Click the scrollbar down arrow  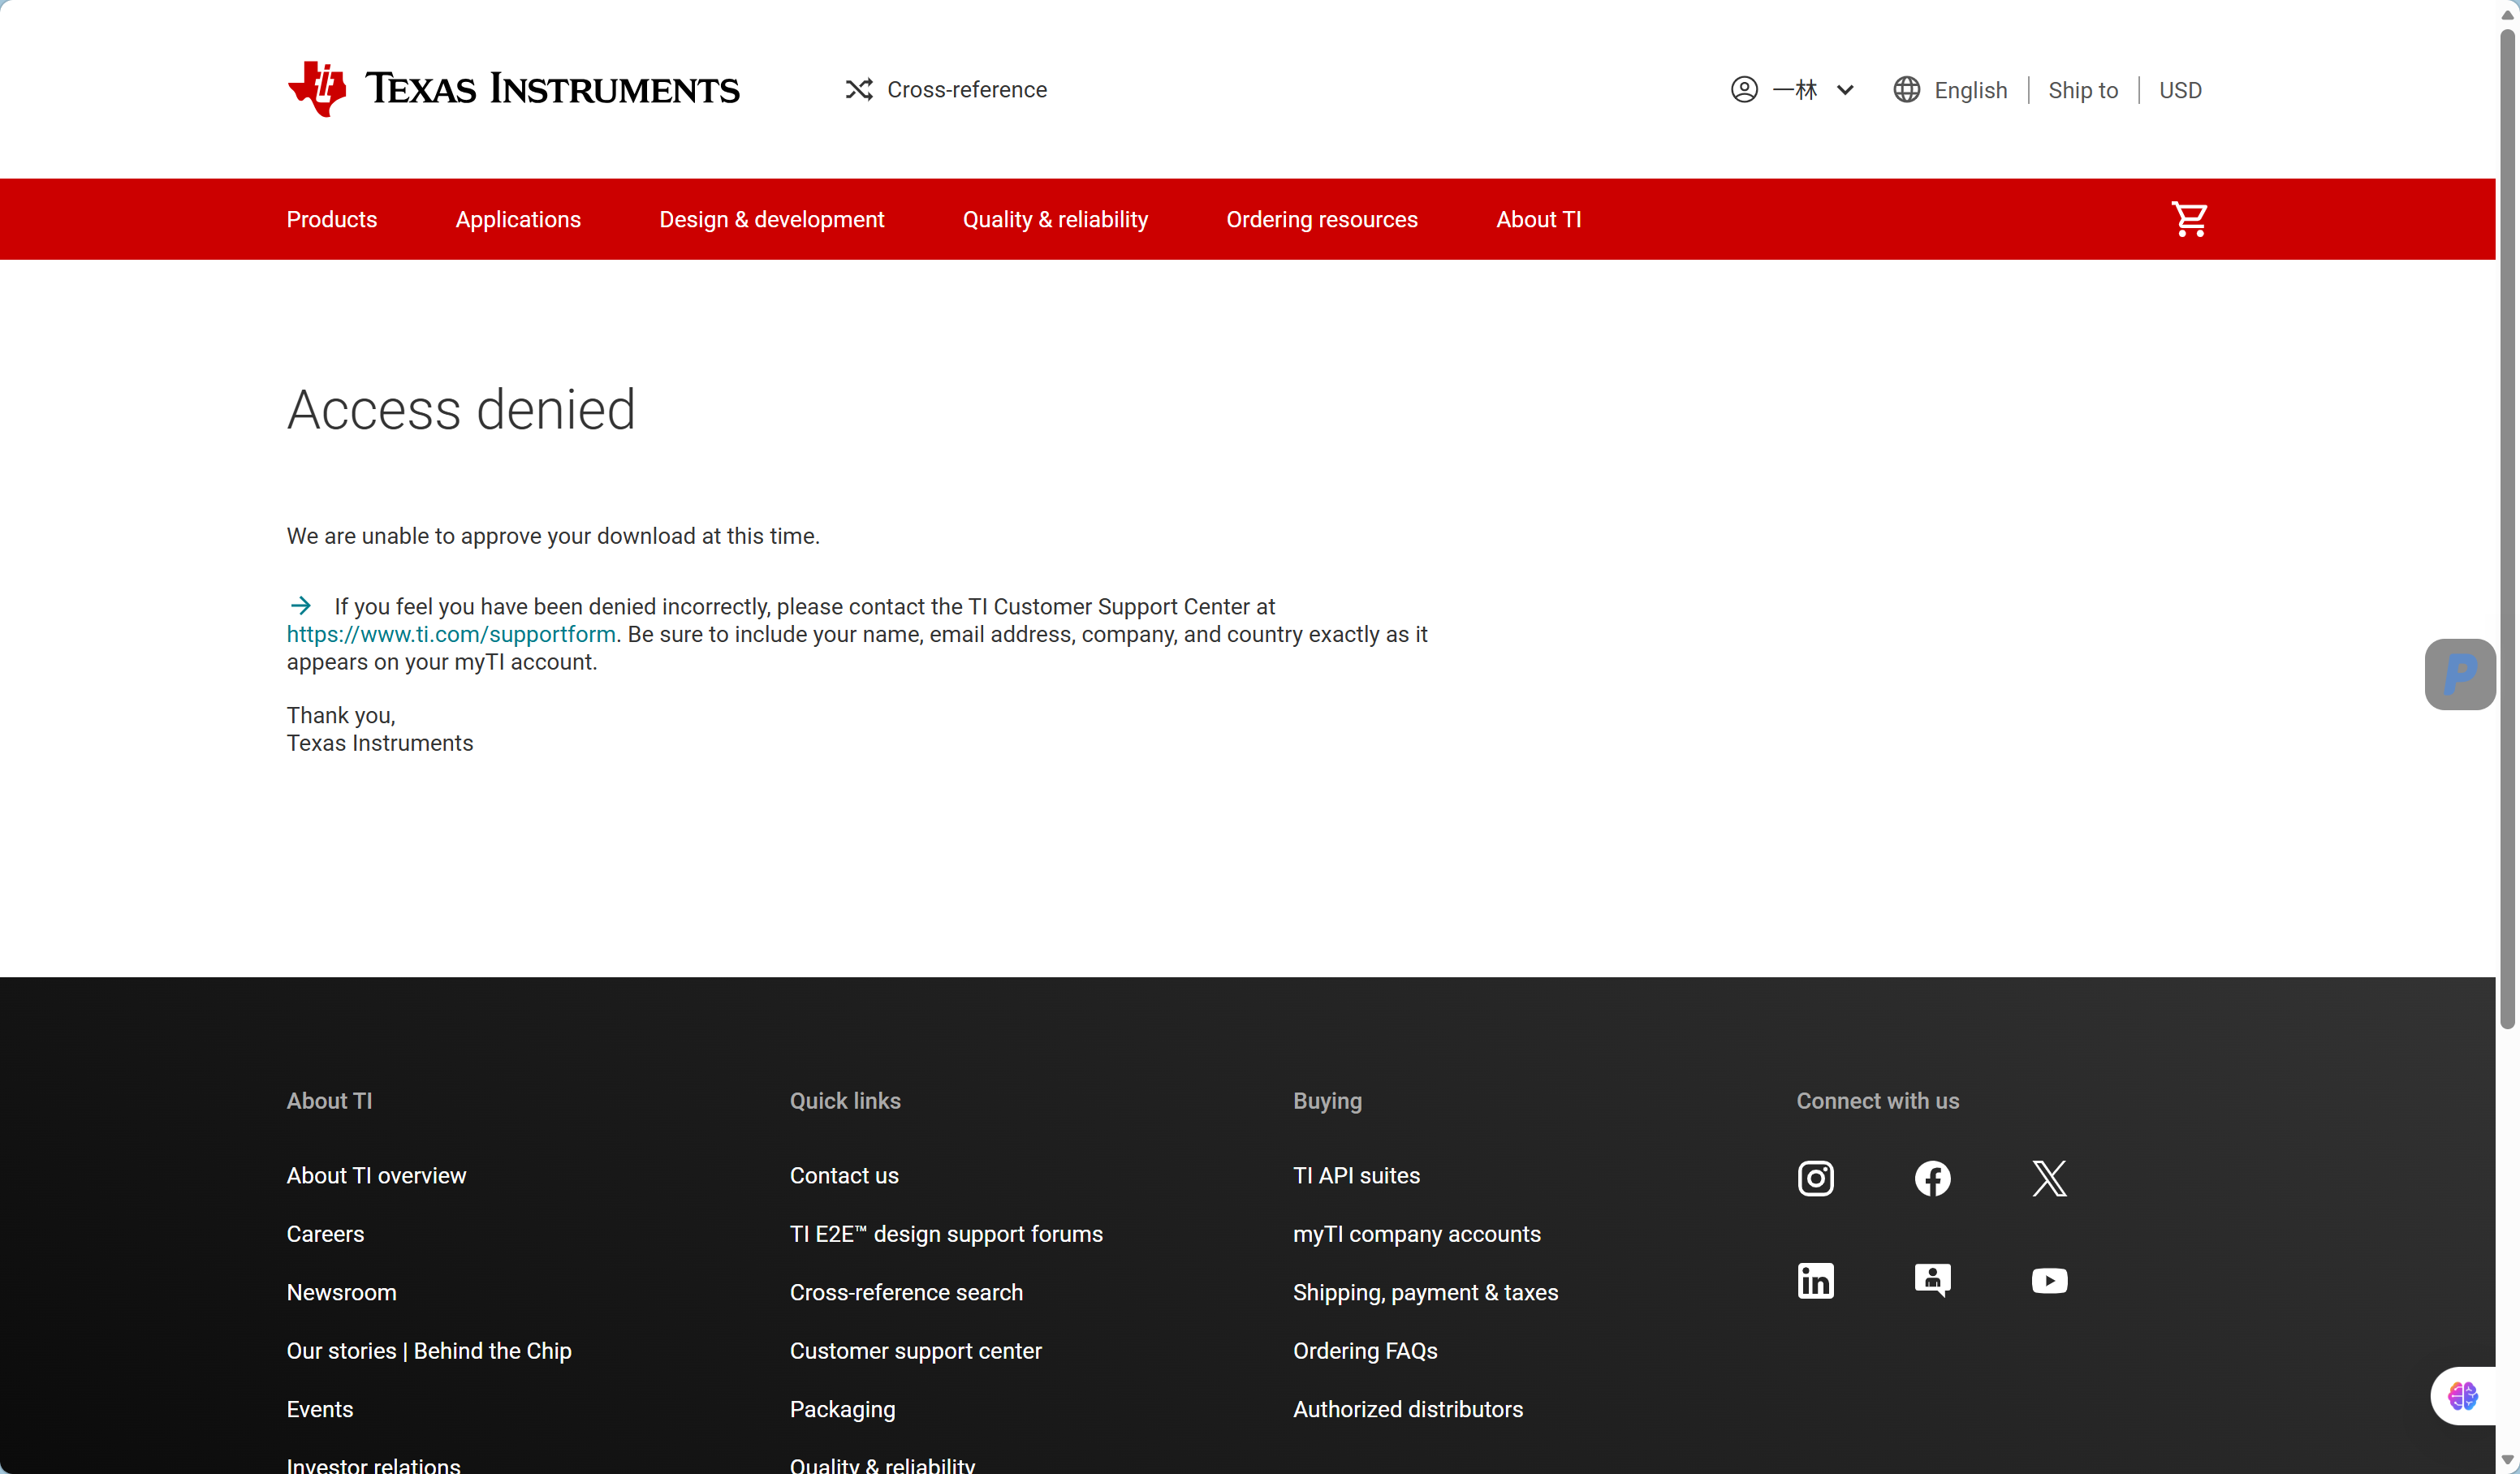(2507, 1461)
